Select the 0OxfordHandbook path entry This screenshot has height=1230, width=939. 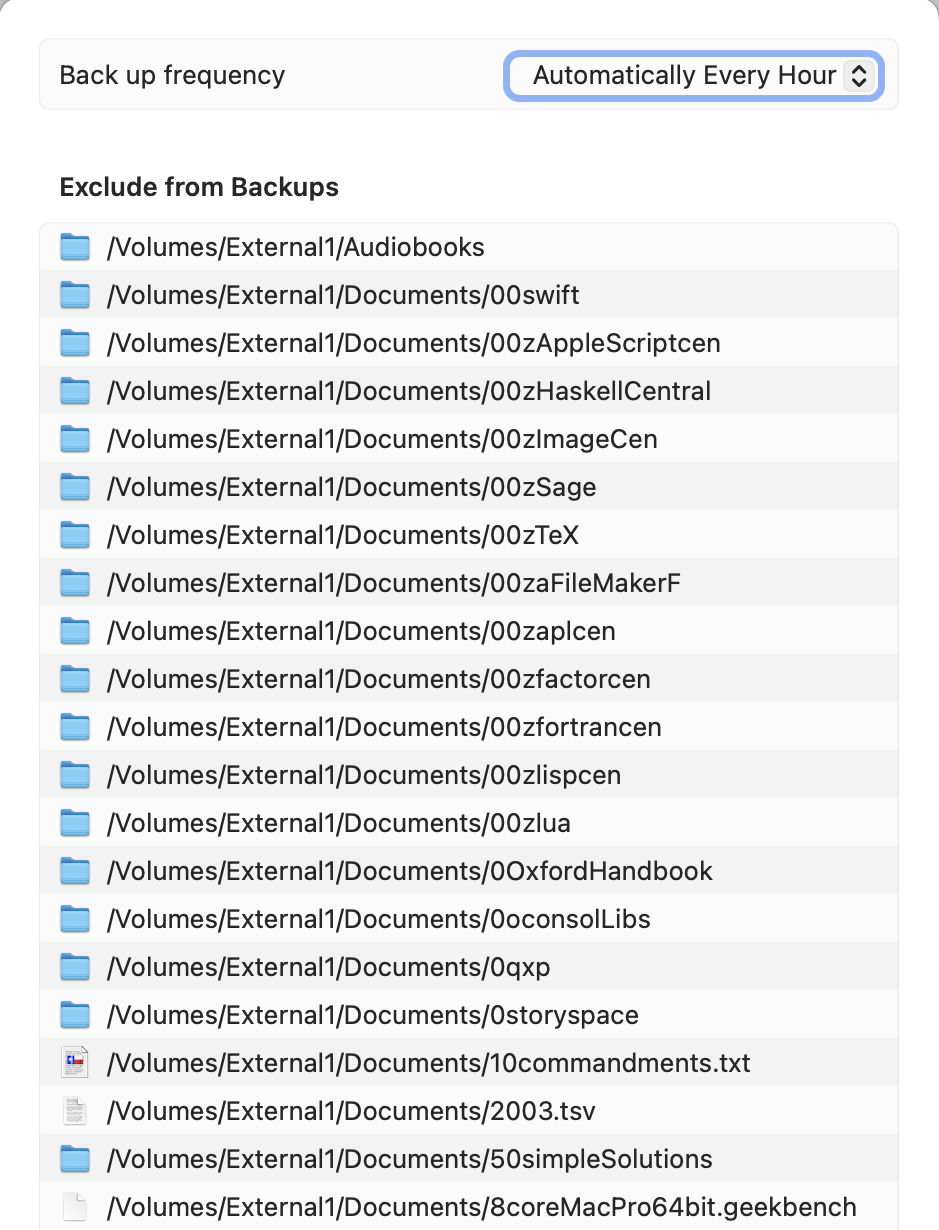pos(410,871)
